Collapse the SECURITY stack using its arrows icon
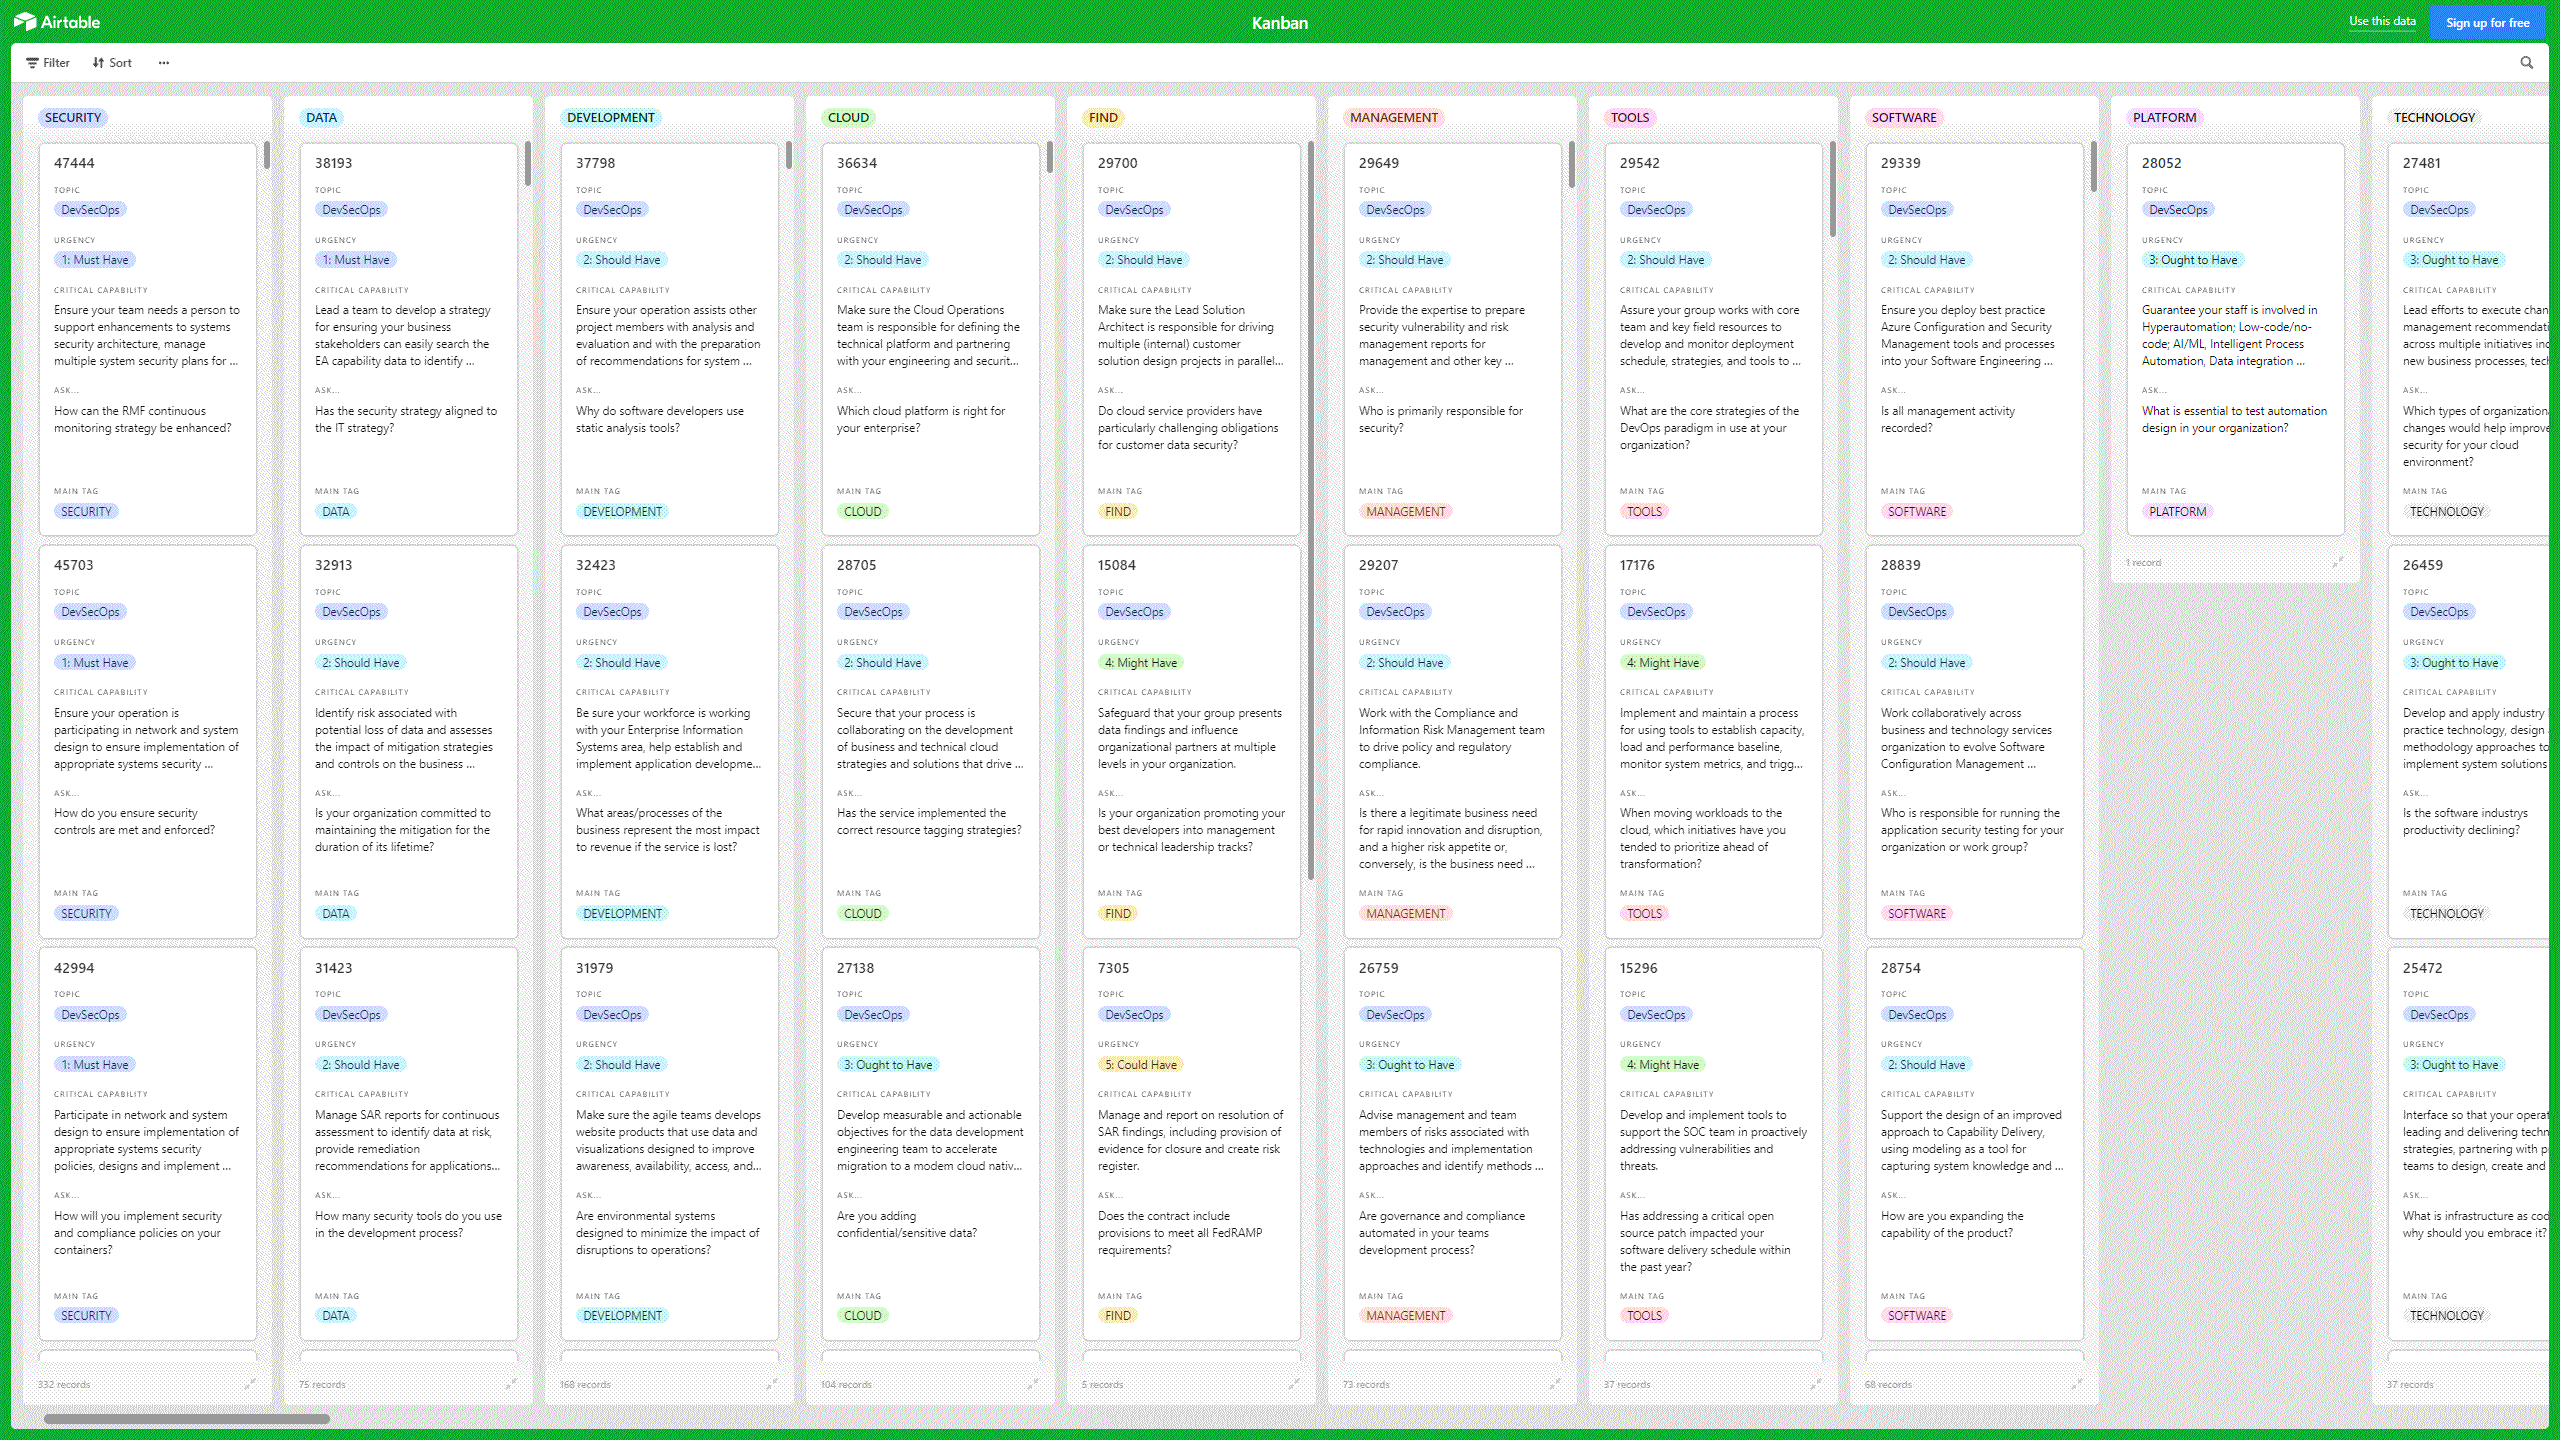The height and width of the screenshot is (1440, 2560). click(x=250, y=1384)
